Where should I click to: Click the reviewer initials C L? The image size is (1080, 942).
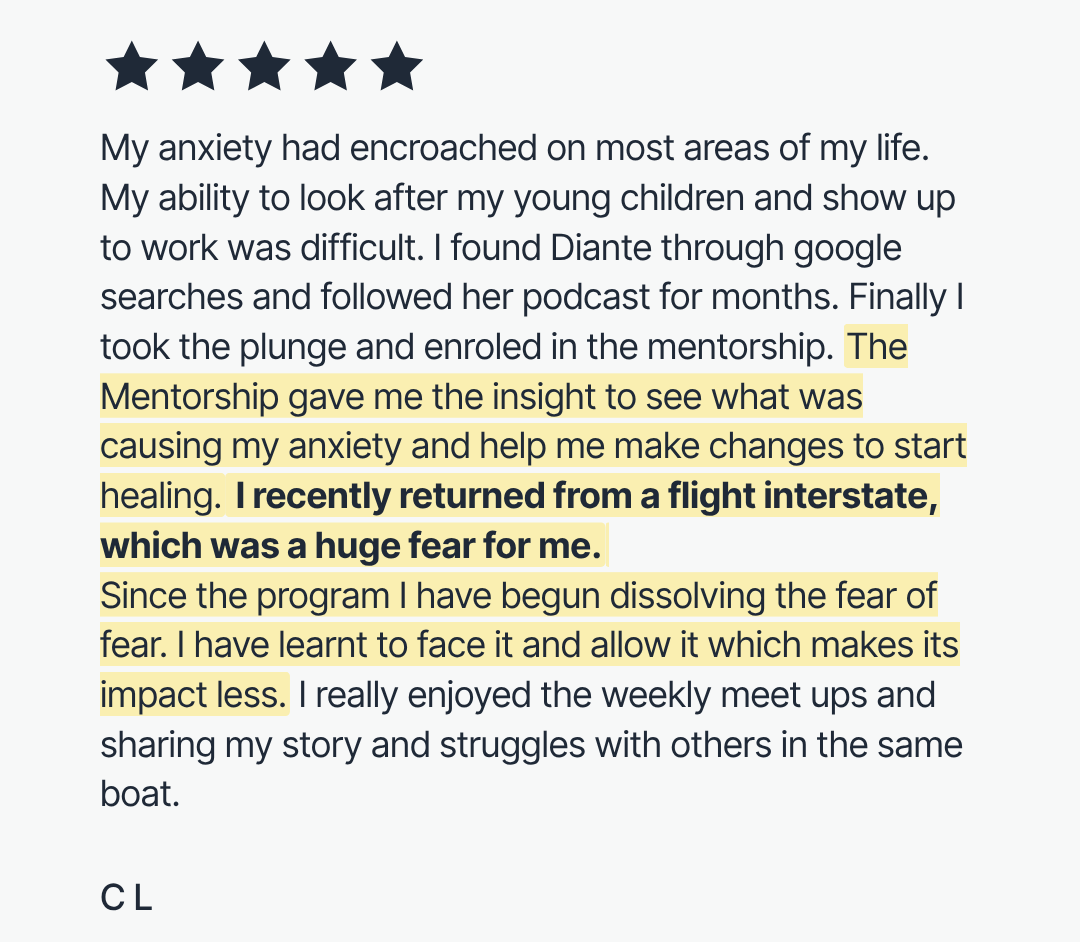coord(126,898)
